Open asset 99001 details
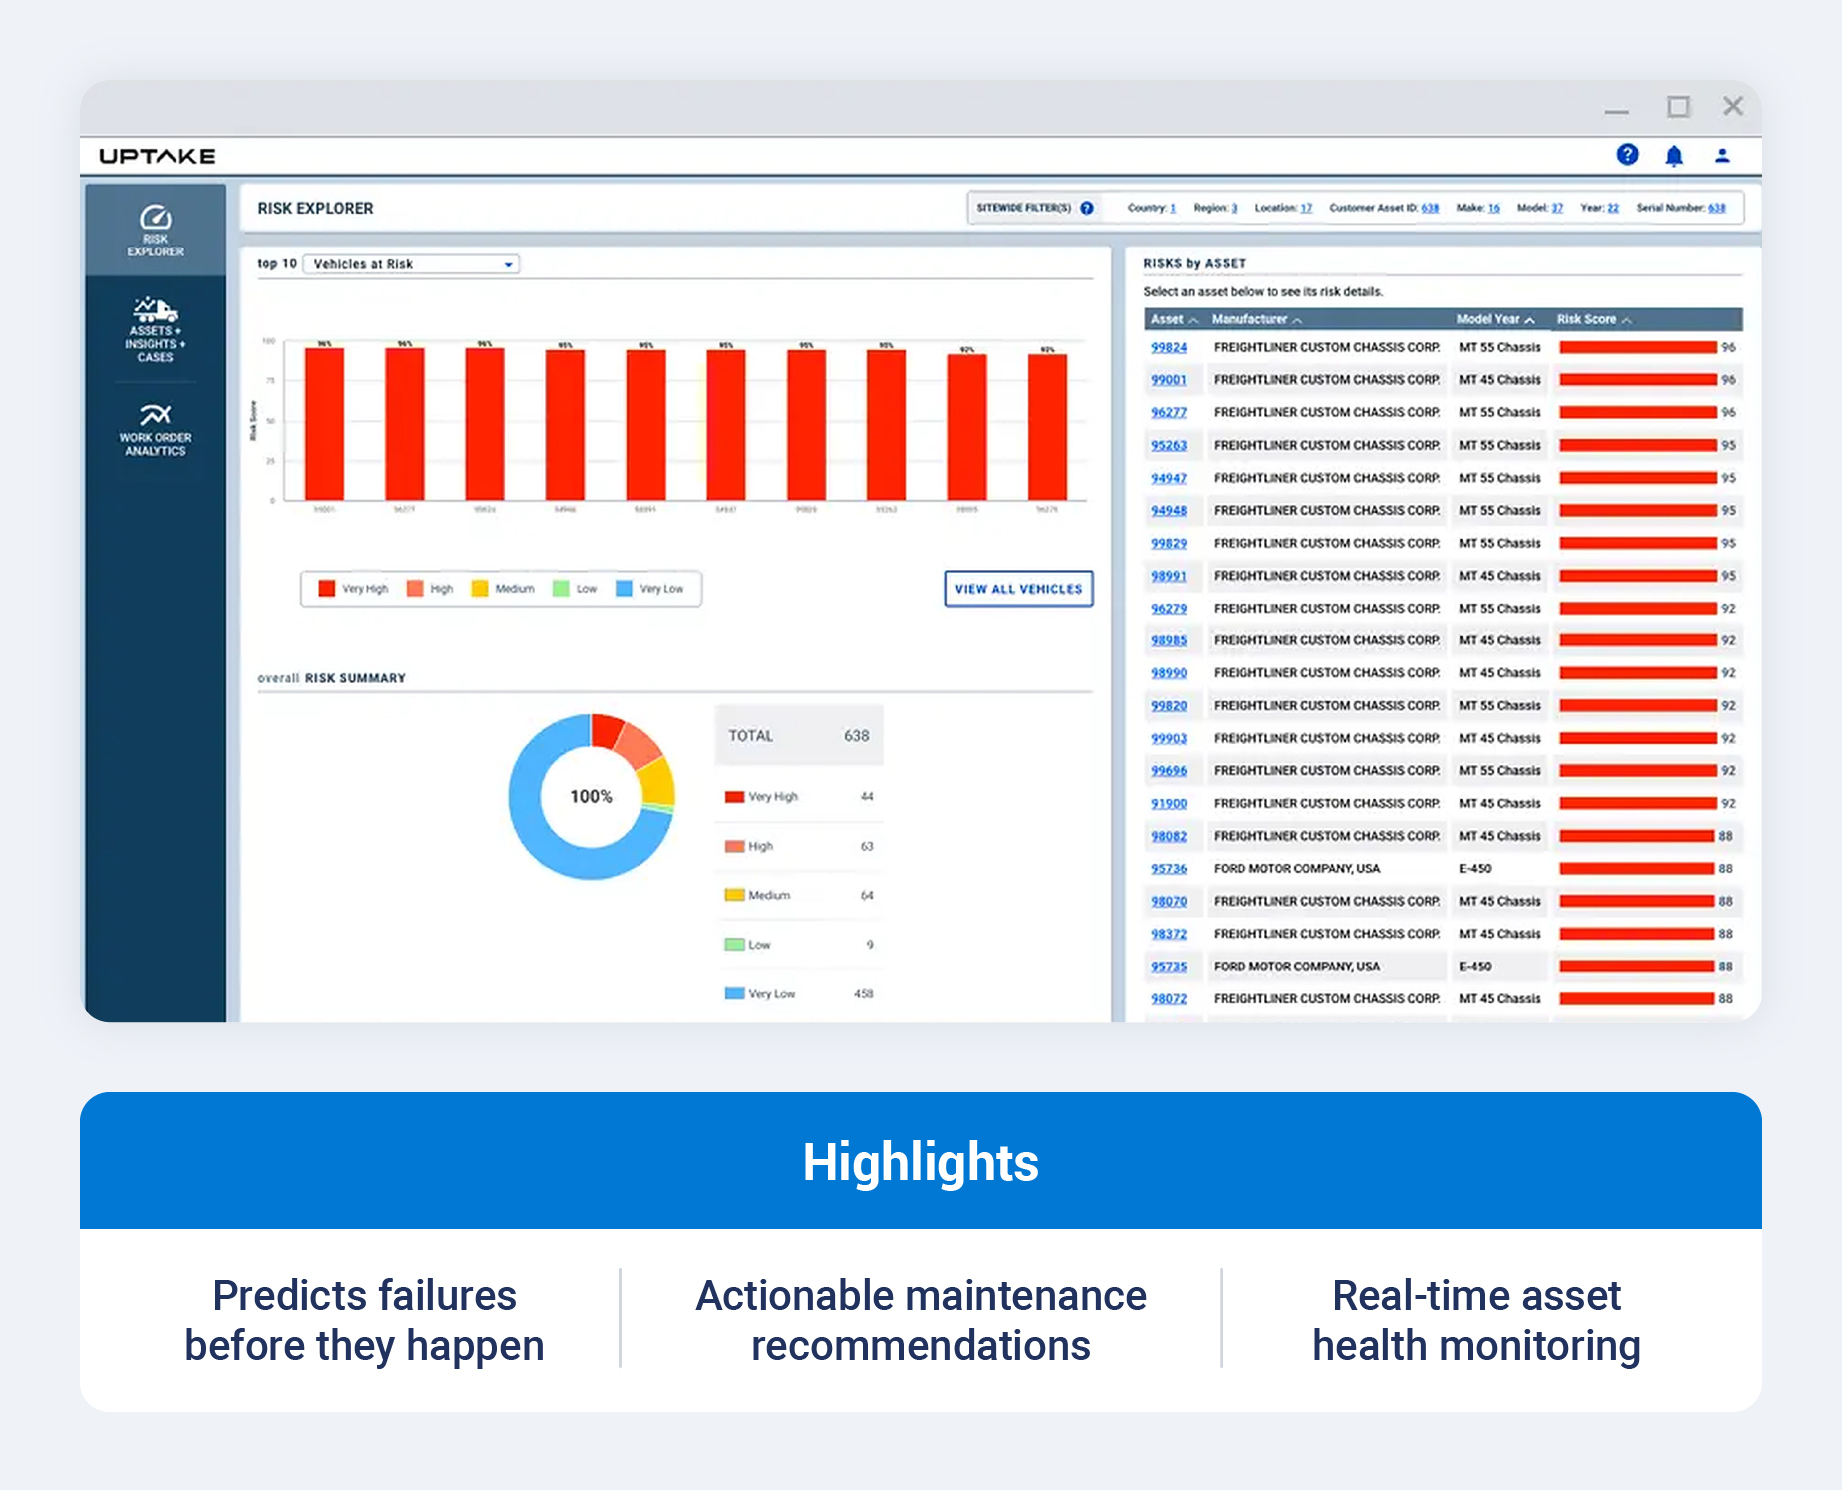Screen dimensions: 1842x1490 (x=1169, y=380)
